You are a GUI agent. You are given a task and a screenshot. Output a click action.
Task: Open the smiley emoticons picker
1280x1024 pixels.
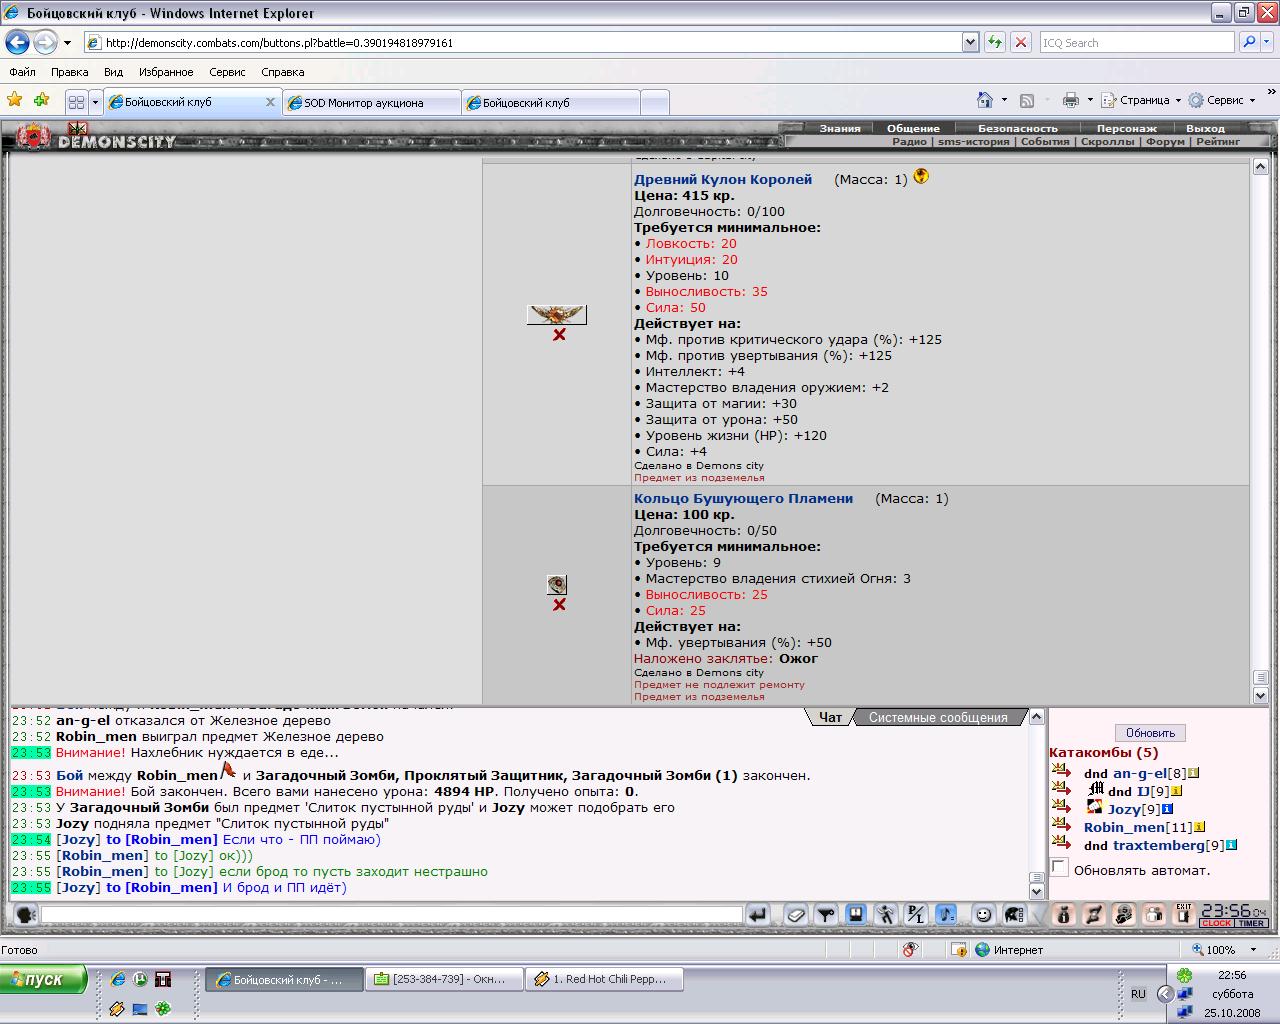coord(984,914)
